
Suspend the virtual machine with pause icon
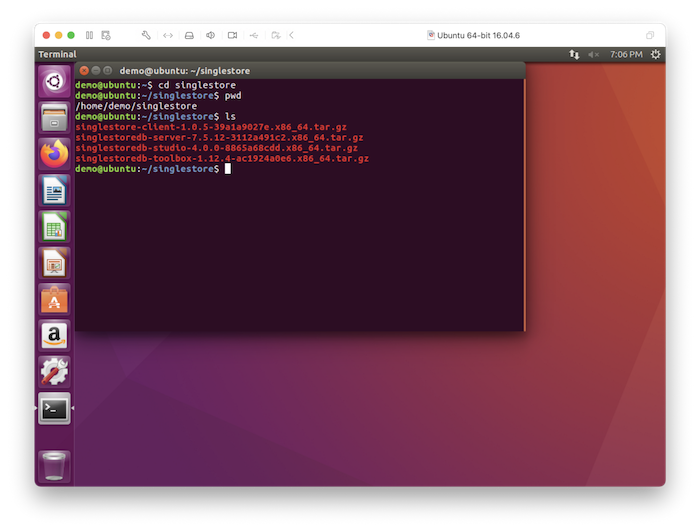(89, 35)
